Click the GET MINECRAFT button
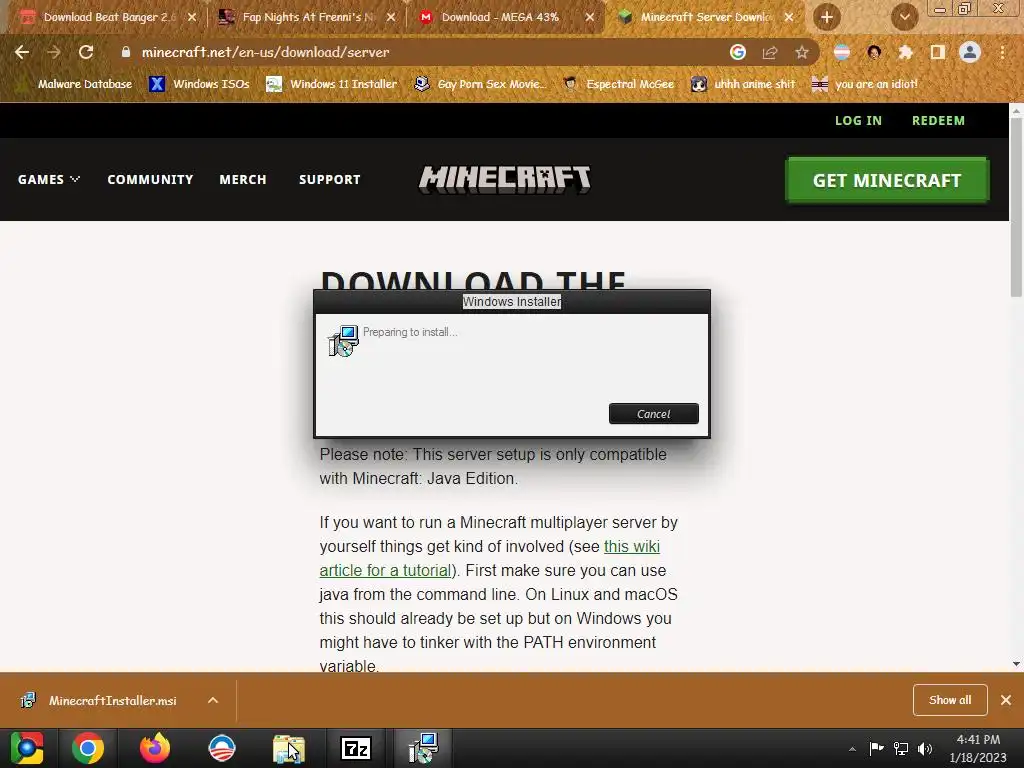 887,180
